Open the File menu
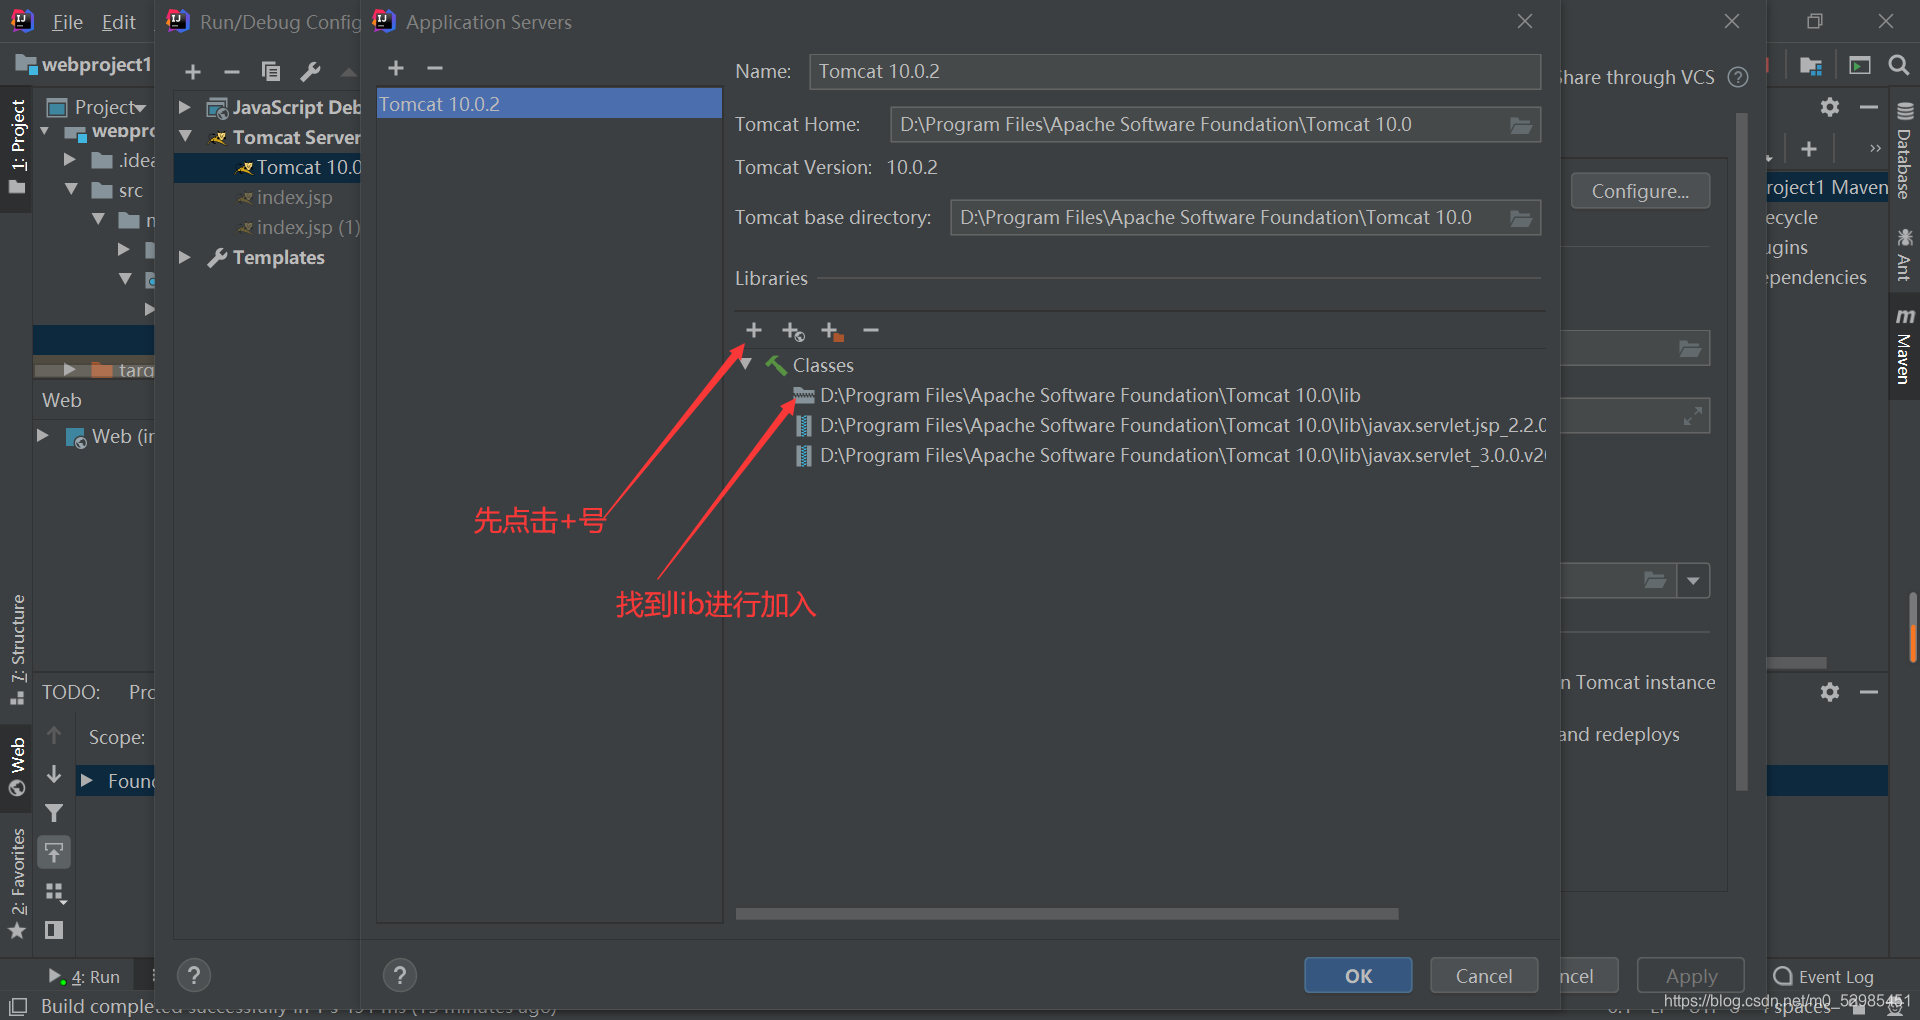This screenshot has width=1920, height=1020. tap(67, 22)
